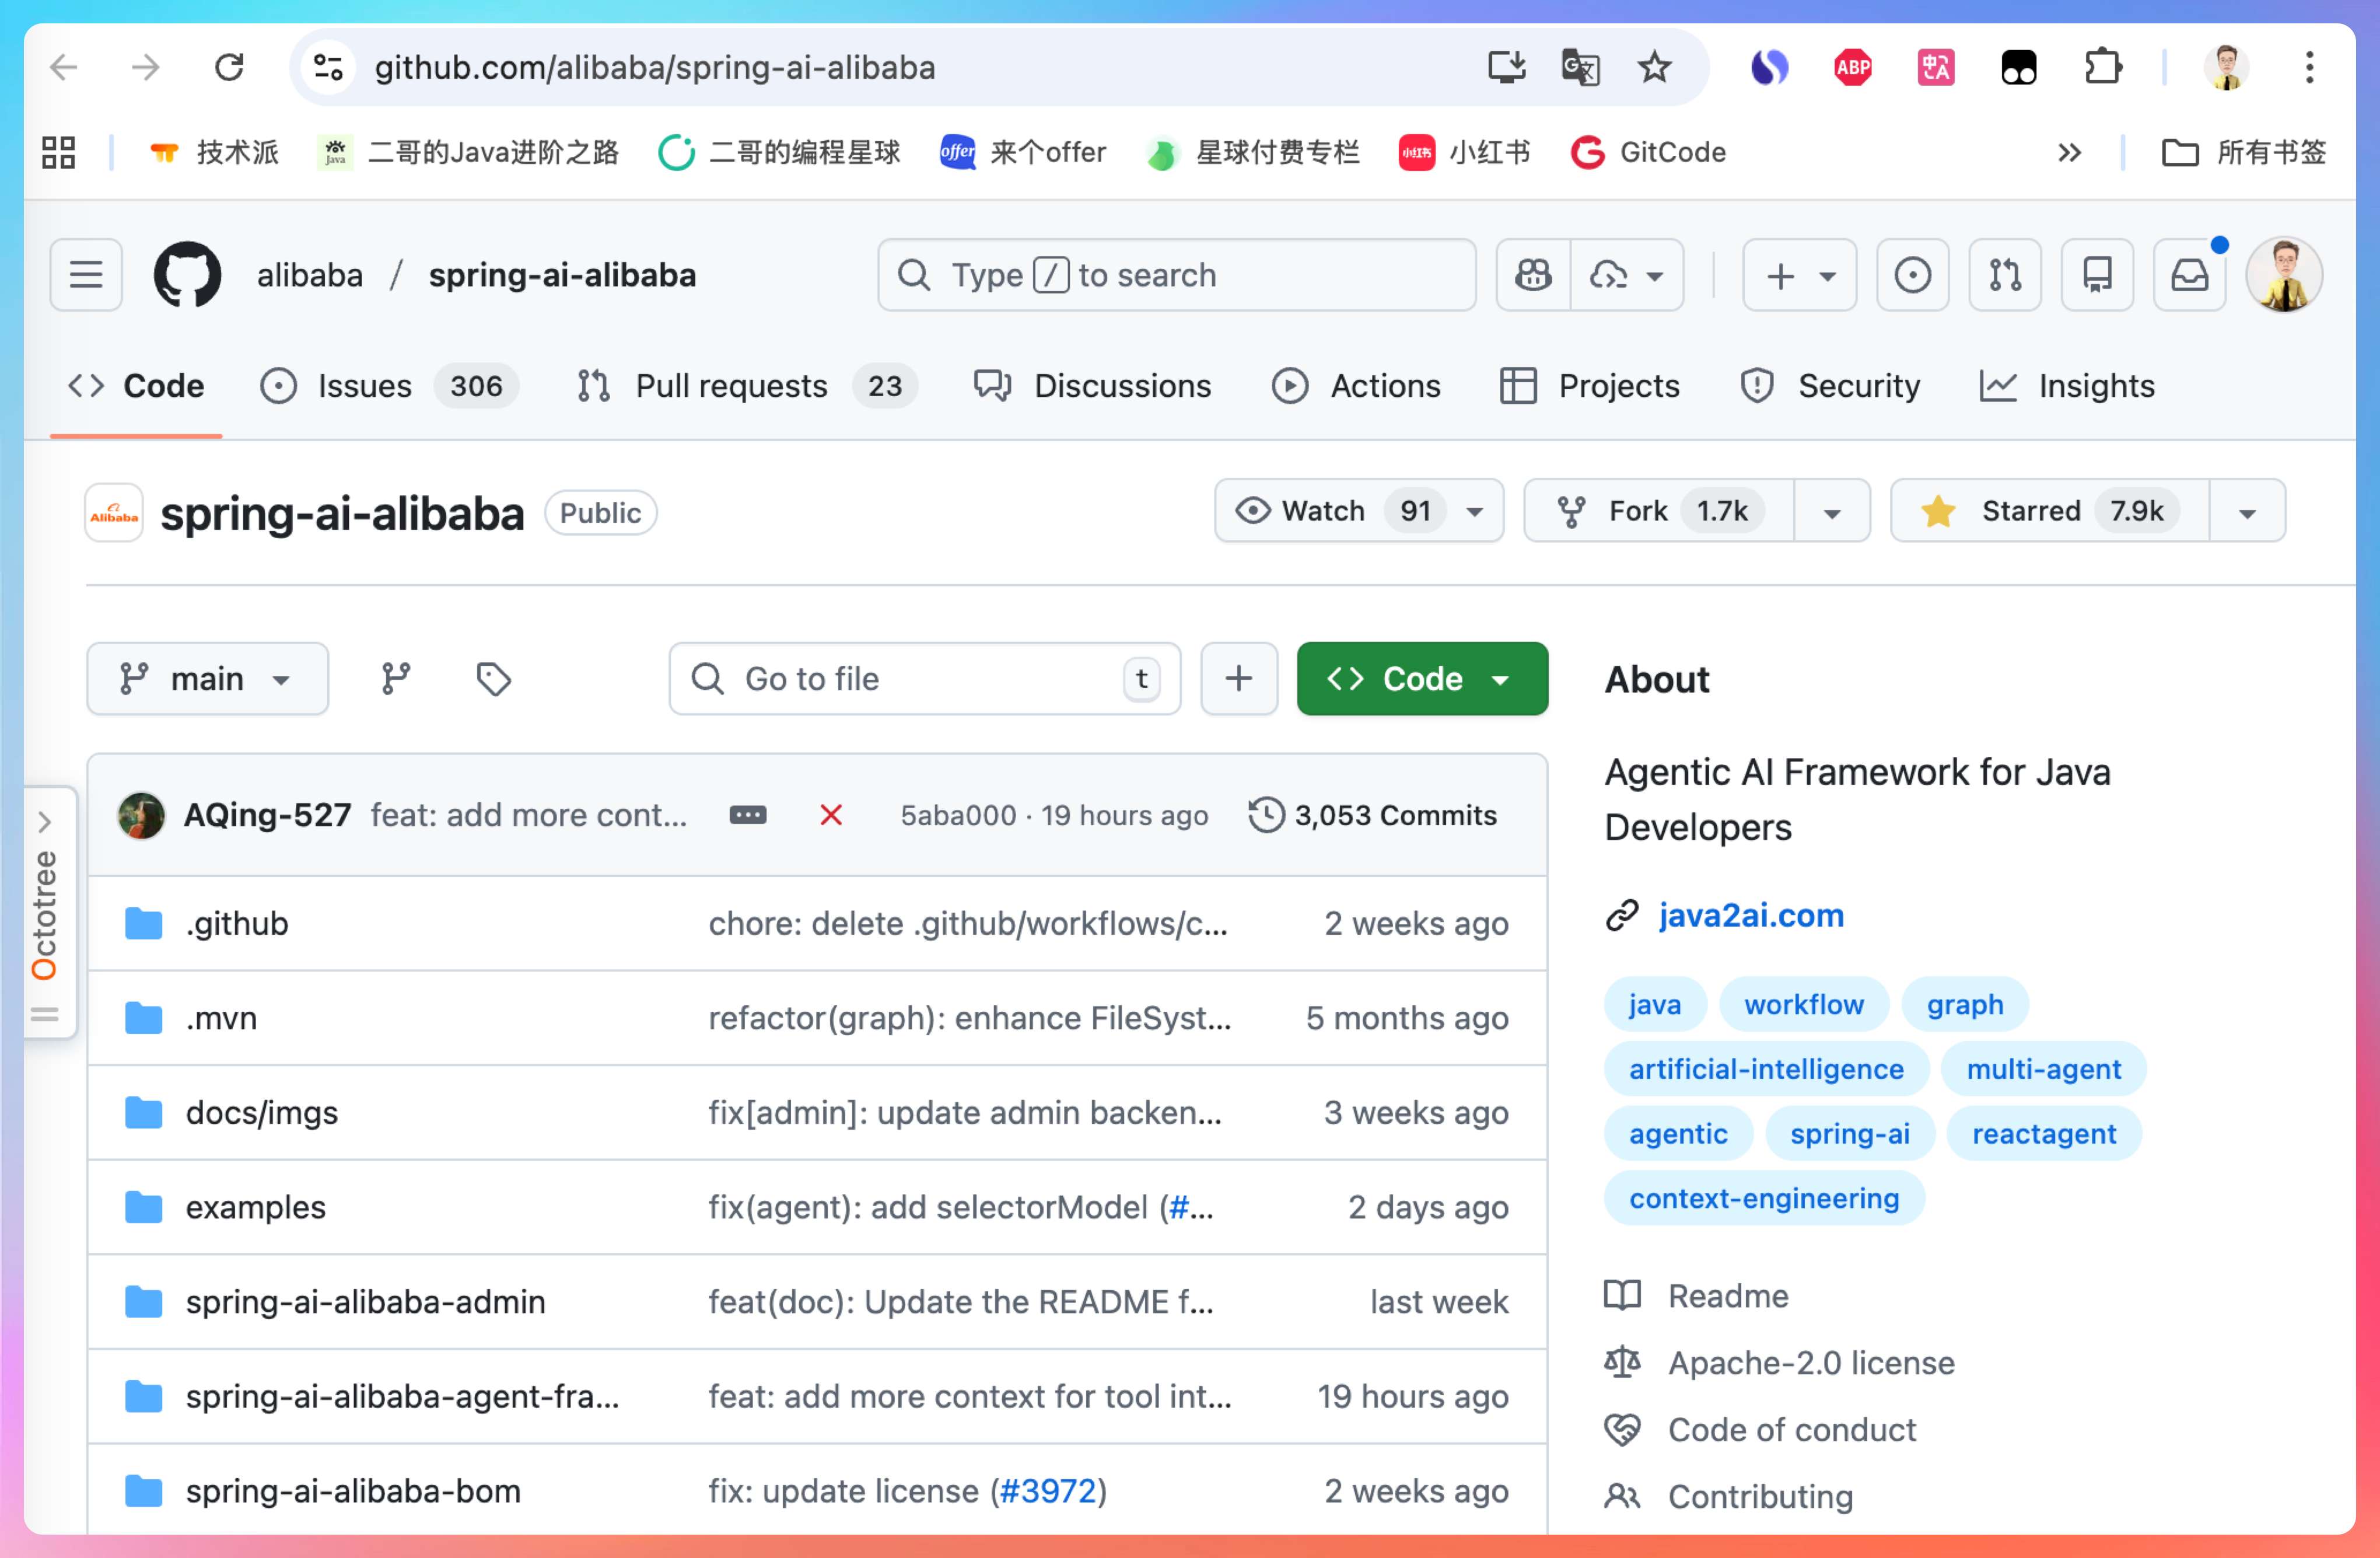Click the notifications inbox icon
The image size is (2380, 1558).
point(2189,275)
